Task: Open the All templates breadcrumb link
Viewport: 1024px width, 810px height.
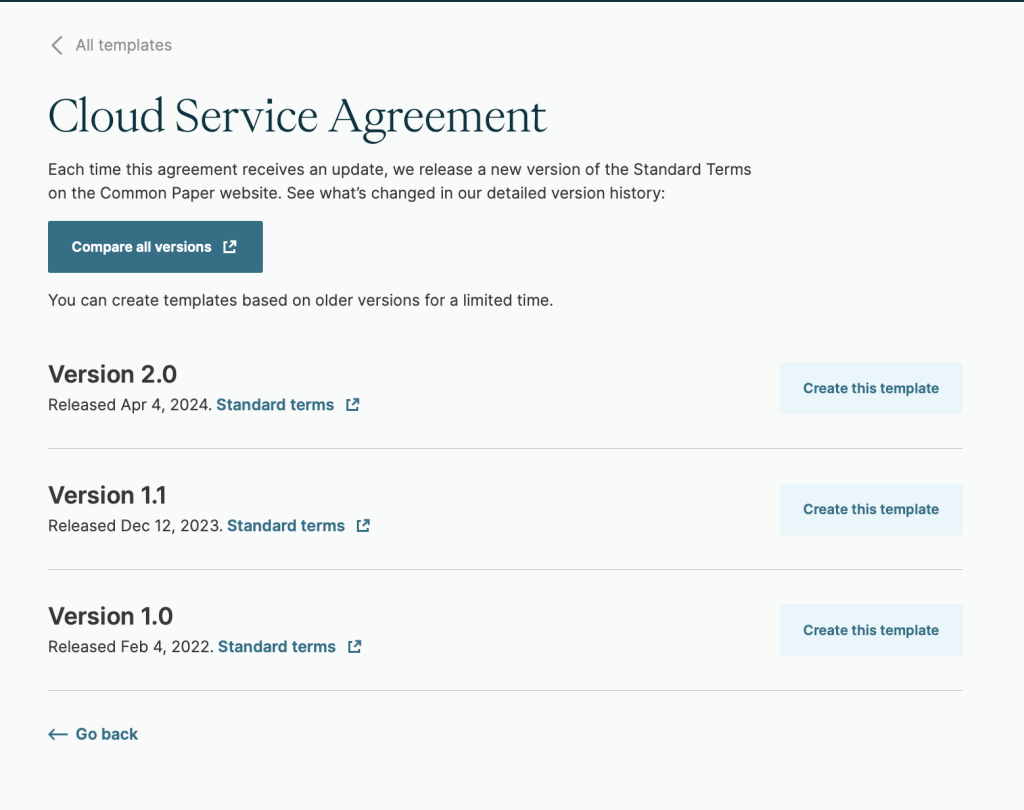Action: 123,45
